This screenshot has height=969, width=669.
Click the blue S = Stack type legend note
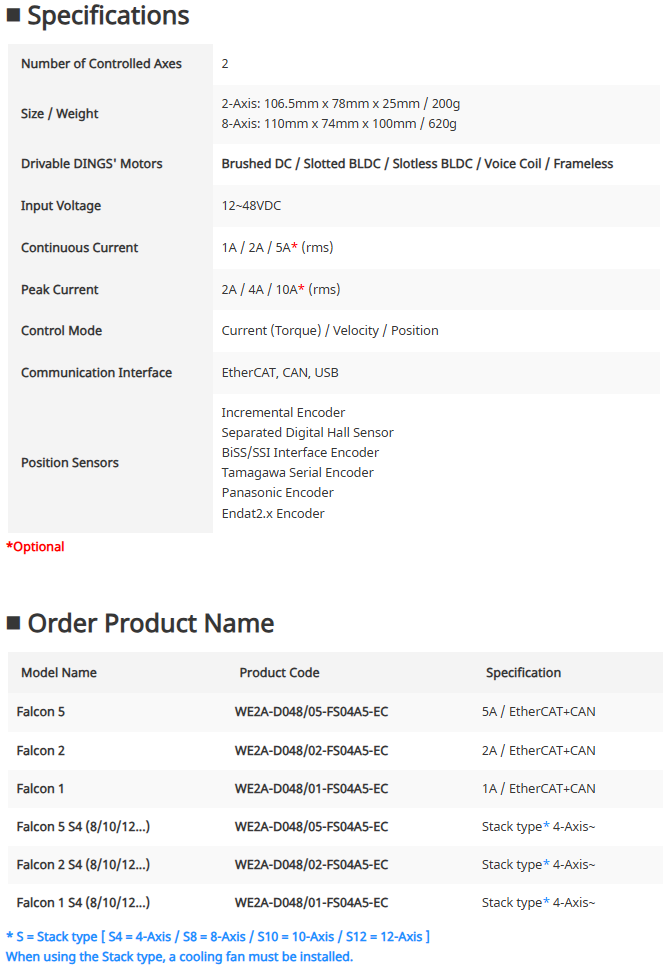coord(218,937)
